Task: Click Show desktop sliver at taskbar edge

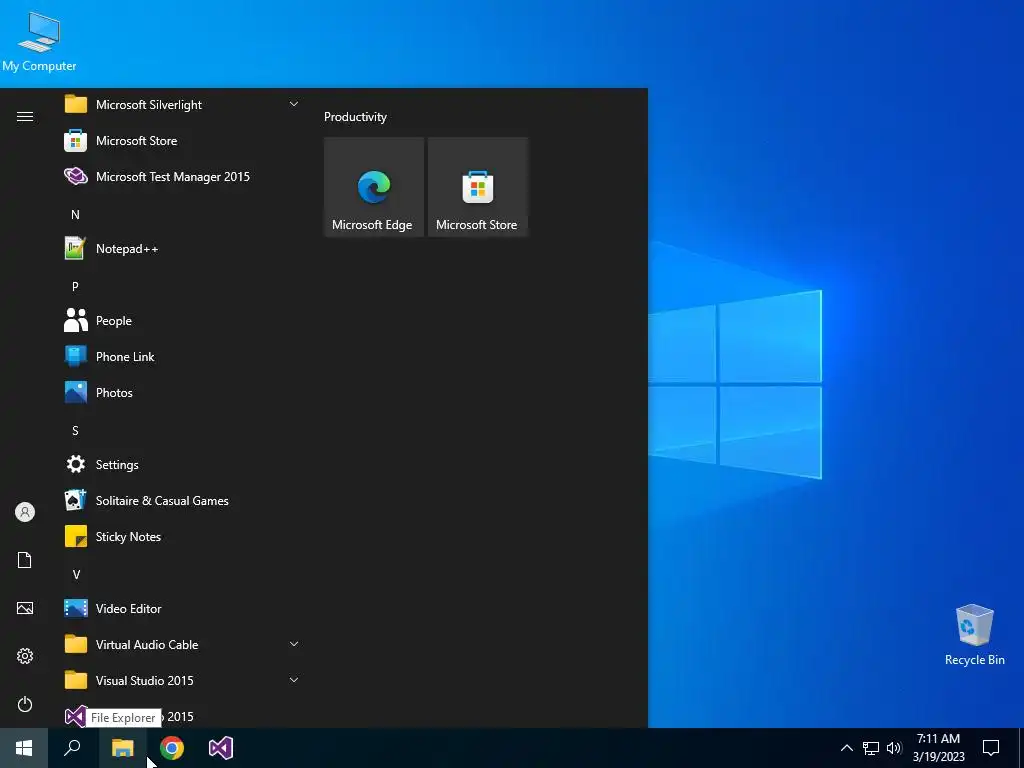Action: click(x=1021, y=748)
